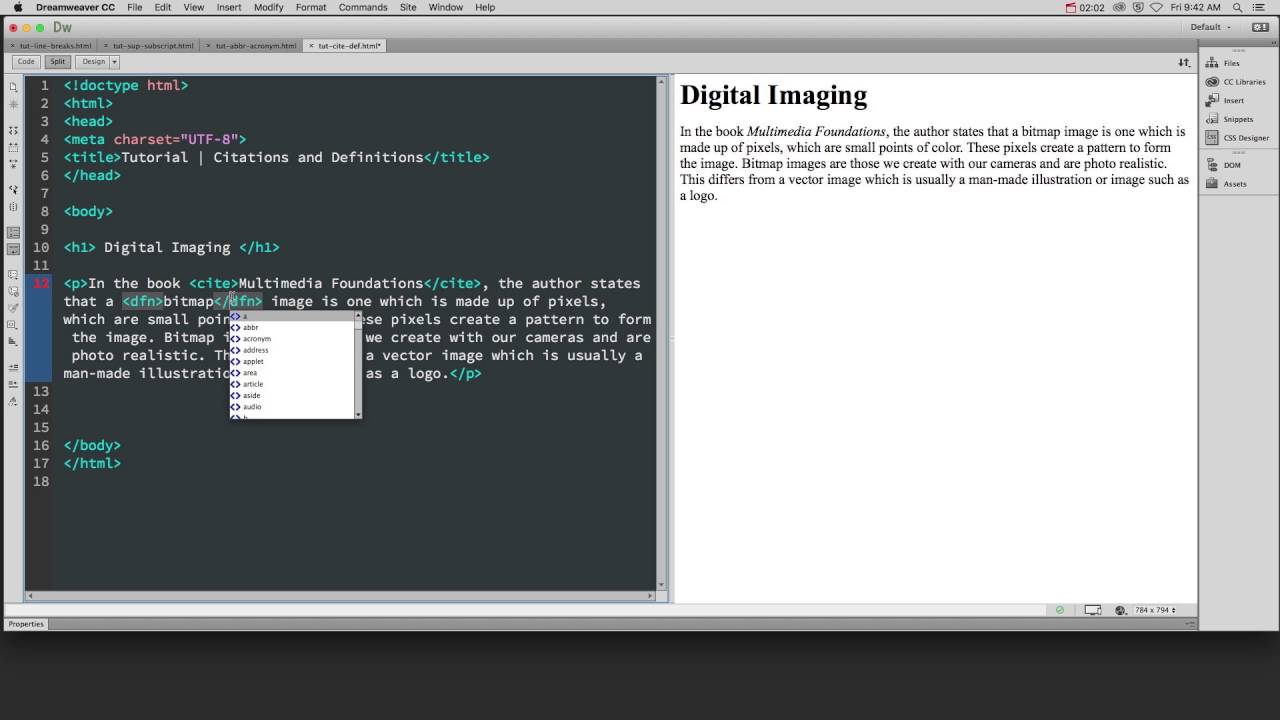This screenshot has height=720, width=1280.
Task: Click the Preview in Browser globe icon
Action: 1120,610
